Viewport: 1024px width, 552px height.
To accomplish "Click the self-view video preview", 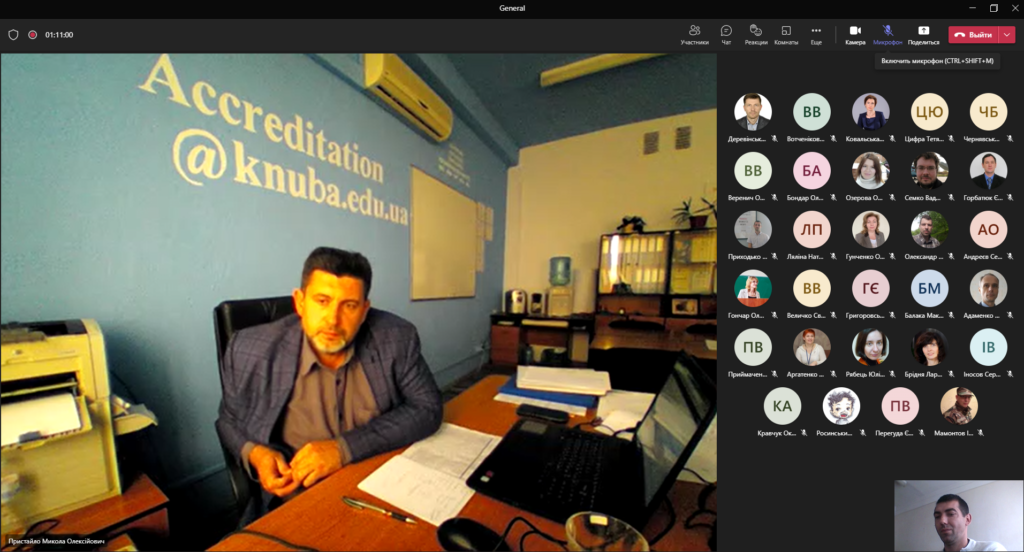I will (x=959, y=516).
